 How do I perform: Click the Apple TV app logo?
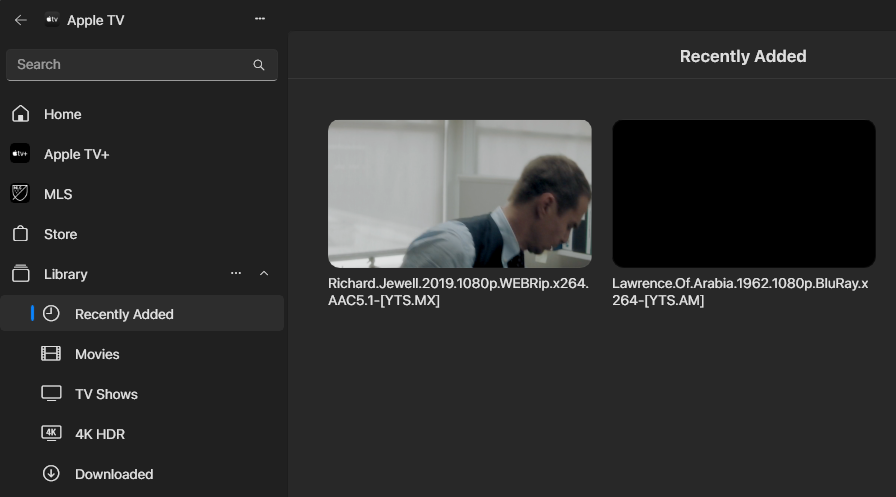coord(52,20)
